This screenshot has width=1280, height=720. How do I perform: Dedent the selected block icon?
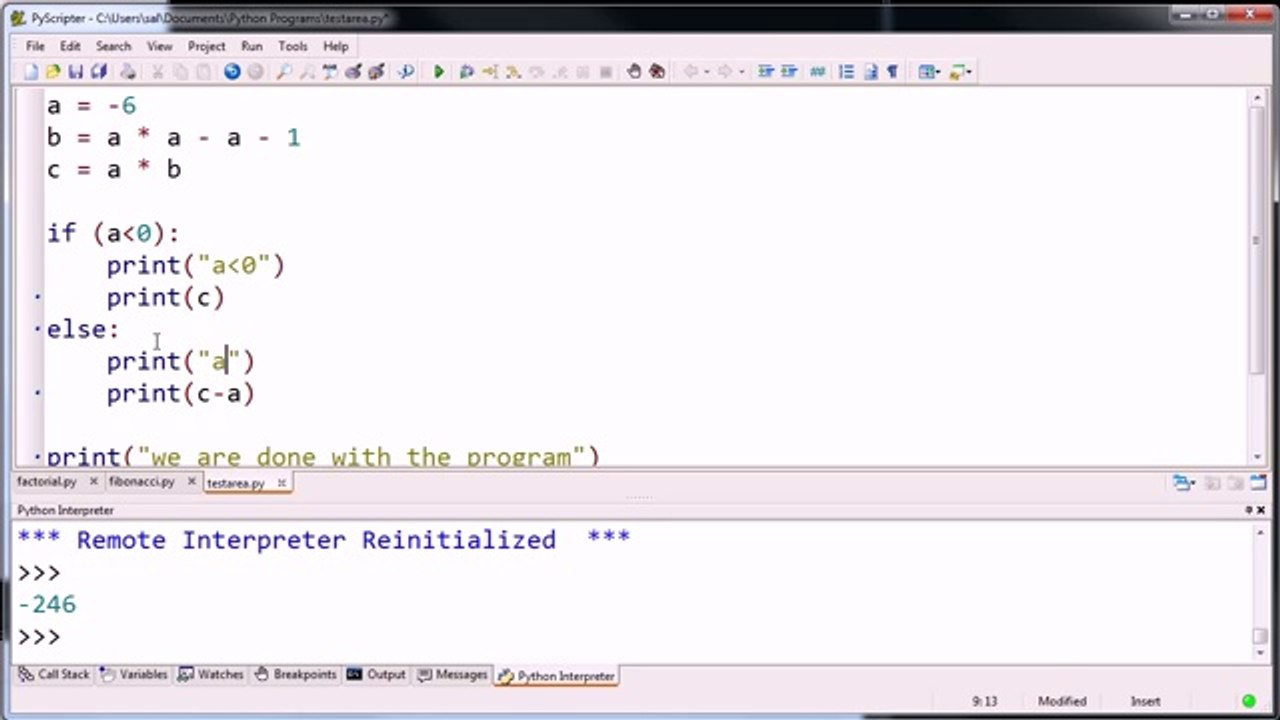[789, 72]
